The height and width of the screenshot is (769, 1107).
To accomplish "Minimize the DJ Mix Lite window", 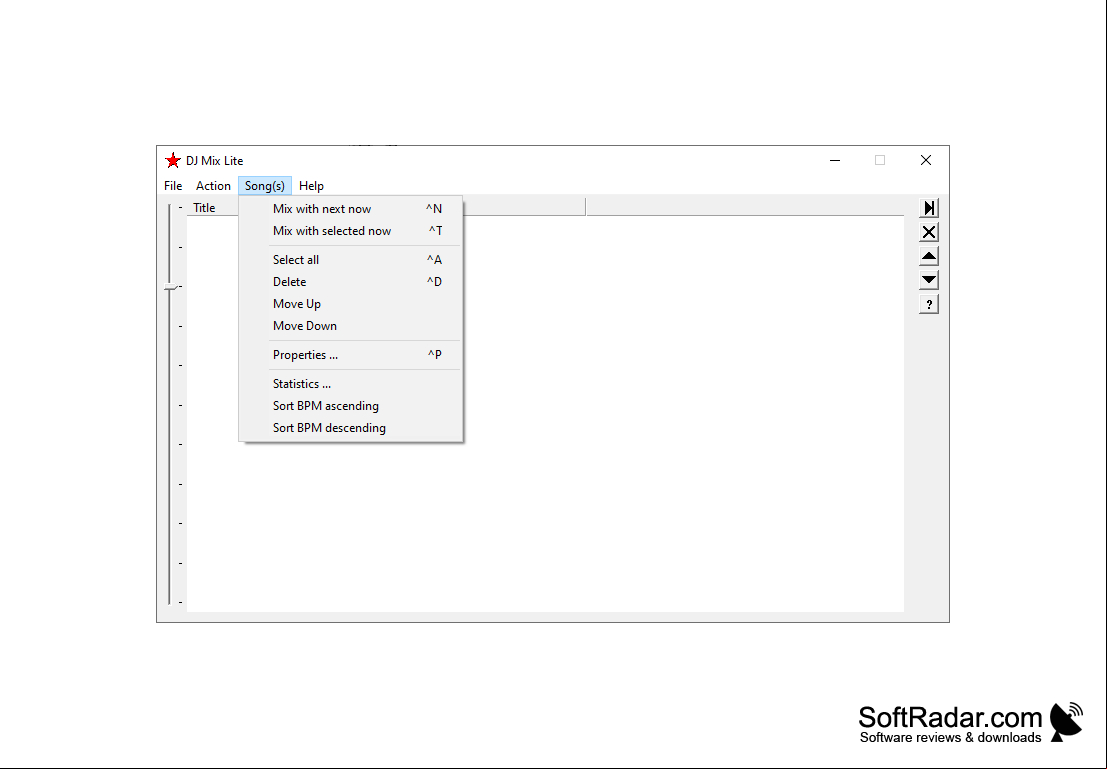I will [x=834, y=160].
